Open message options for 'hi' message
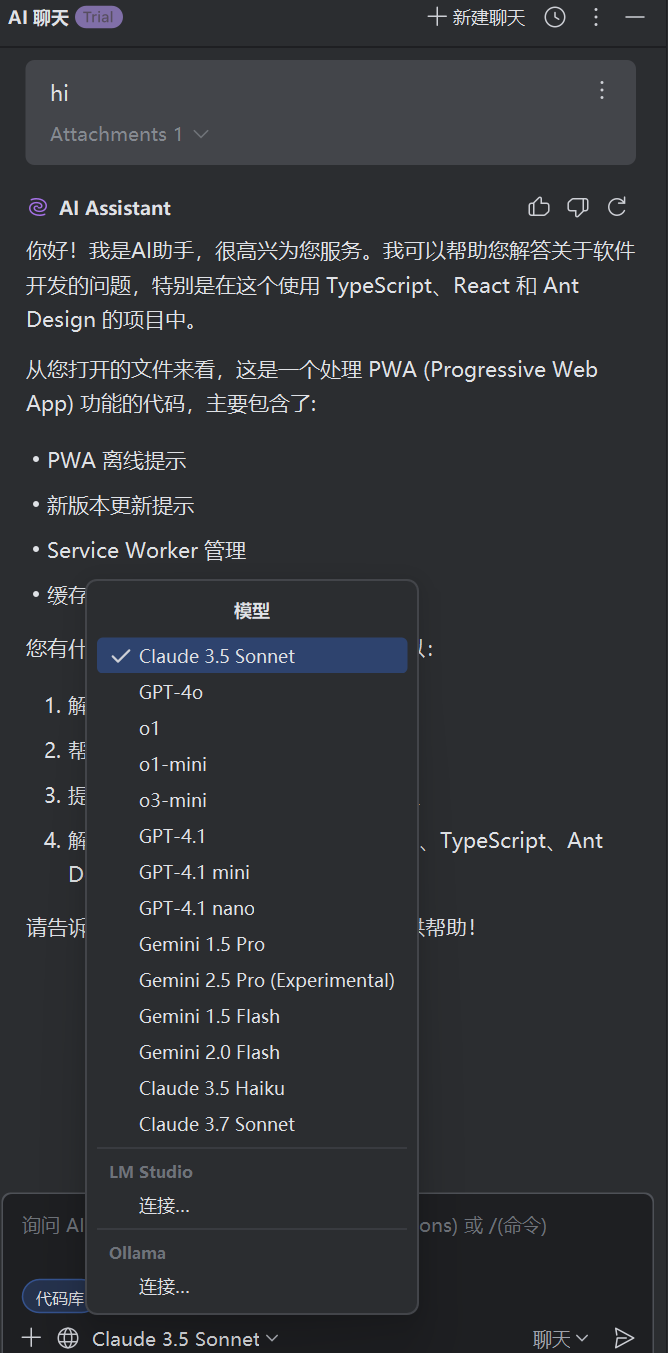Viewport: 668px width, 1353px height. tap(602, 91)
